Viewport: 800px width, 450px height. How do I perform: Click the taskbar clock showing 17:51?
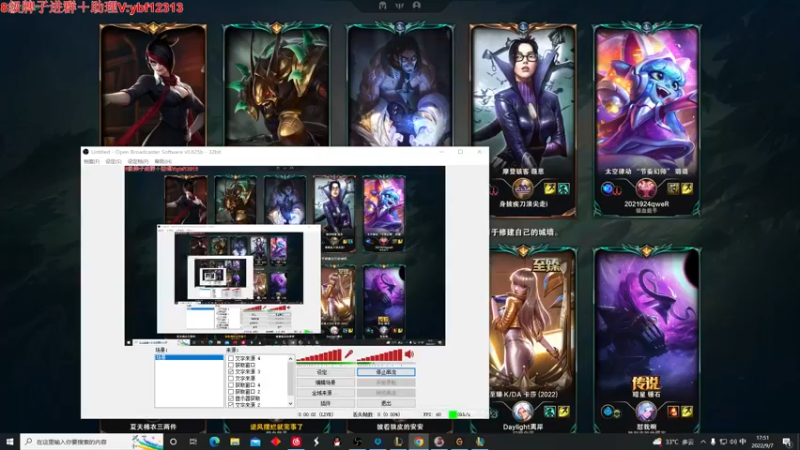click(x=762, y=442)
